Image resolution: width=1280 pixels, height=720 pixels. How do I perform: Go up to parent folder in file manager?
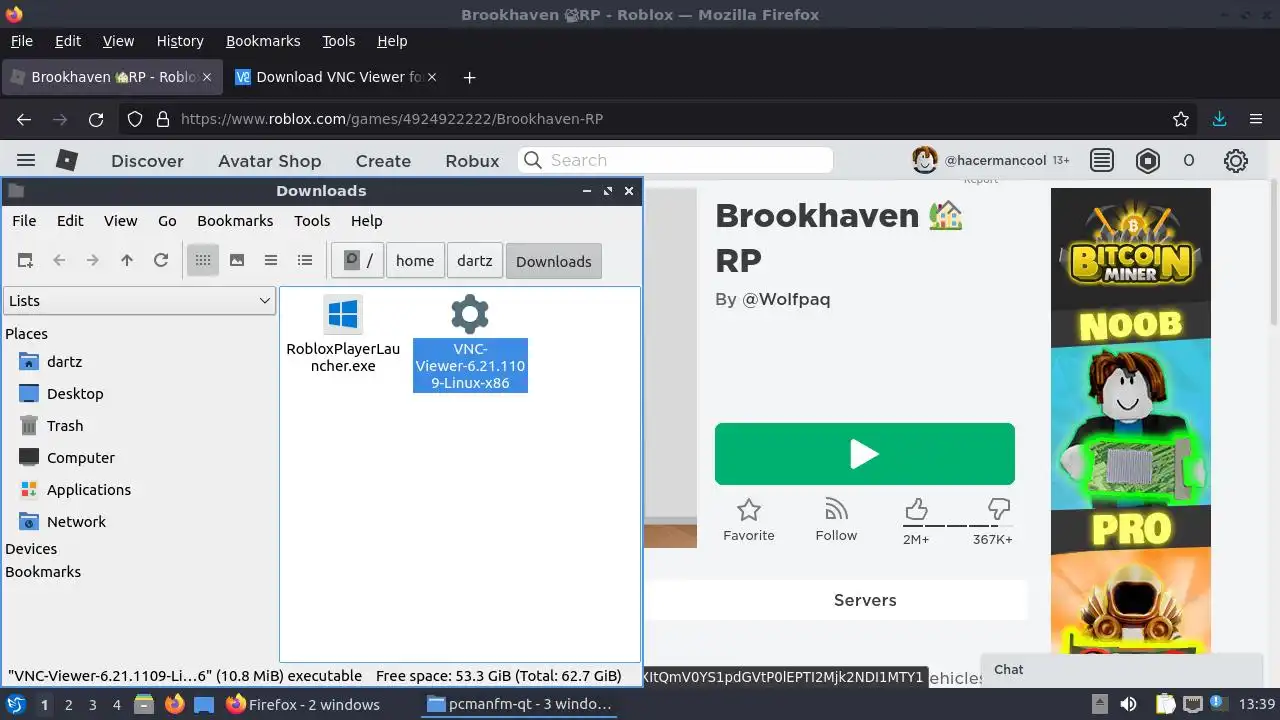tap(127, 260)
